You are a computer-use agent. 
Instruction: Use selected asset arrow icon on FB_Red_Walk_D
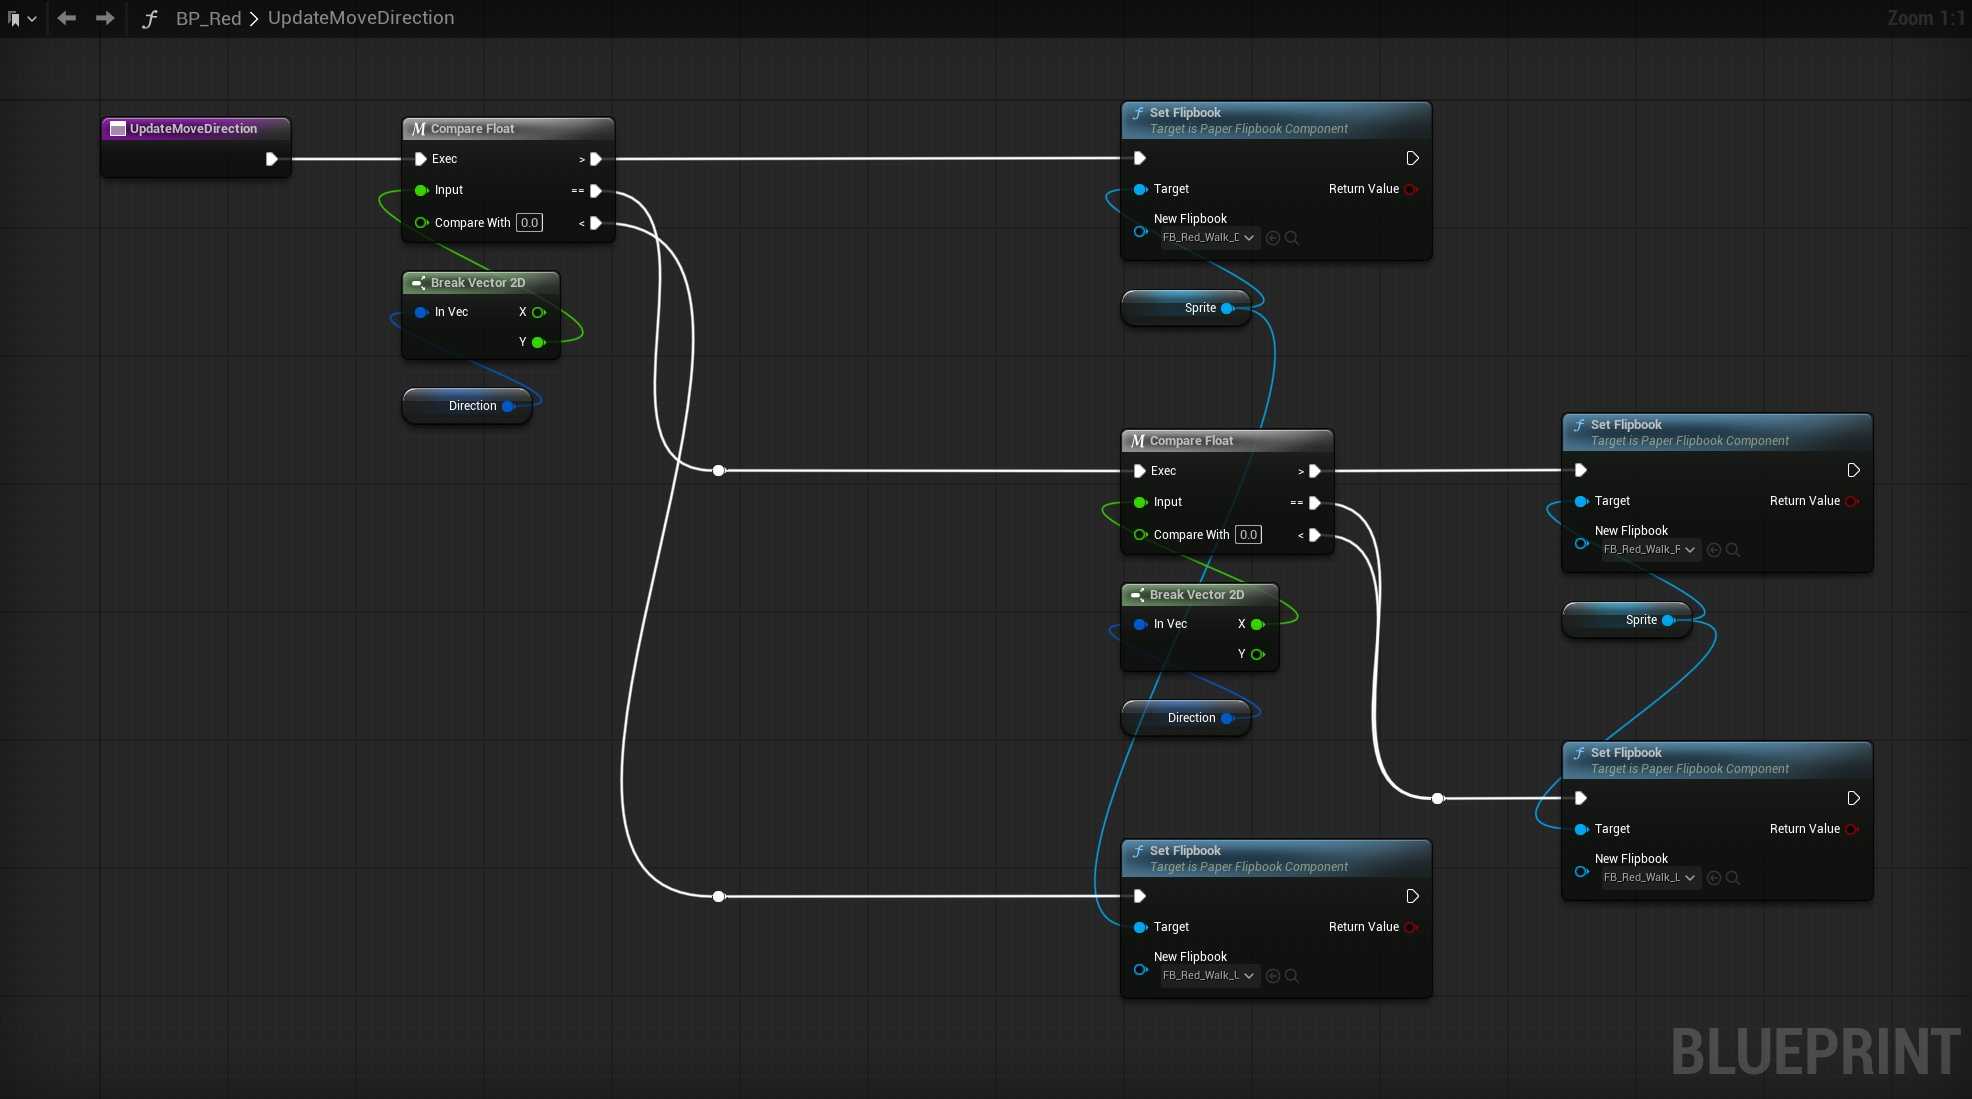[1273, 238]
